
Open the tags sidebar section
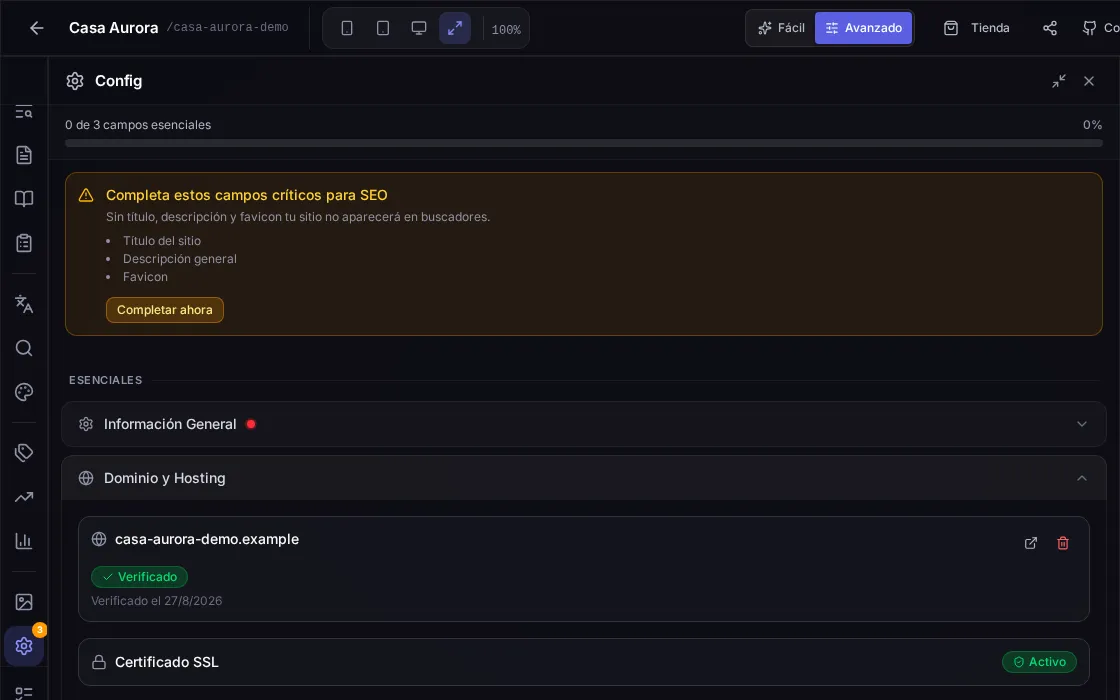click(24, 452)
